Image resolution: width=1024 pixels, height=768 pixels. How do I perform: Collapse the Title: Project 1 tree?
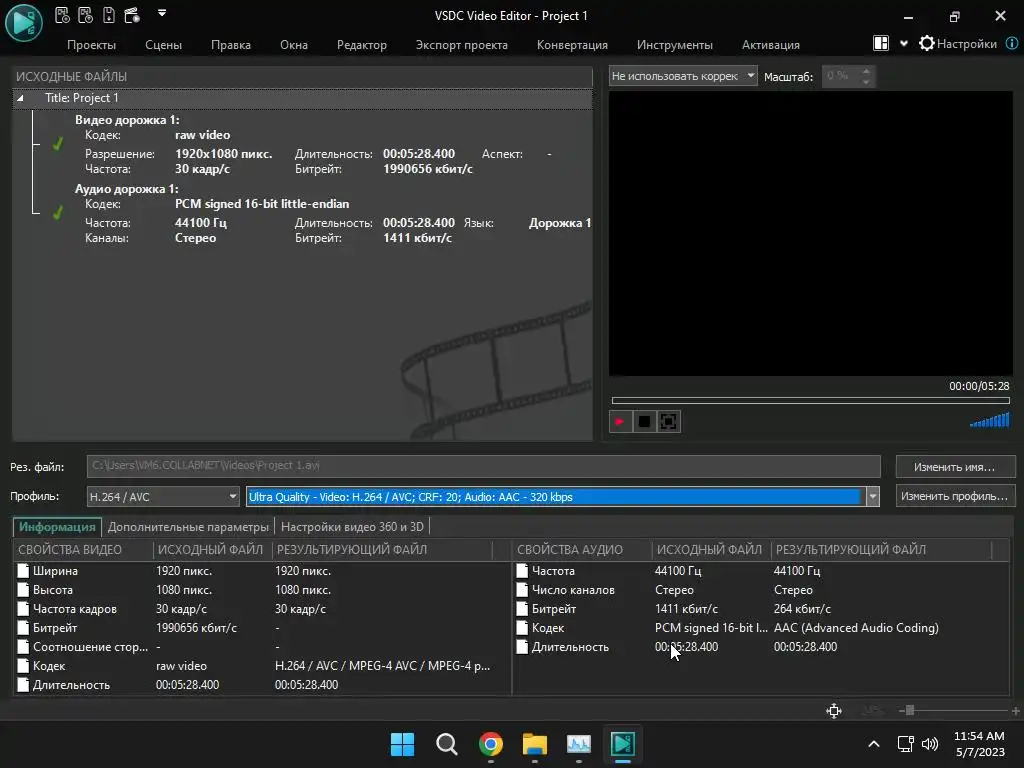tap(20, 98)
